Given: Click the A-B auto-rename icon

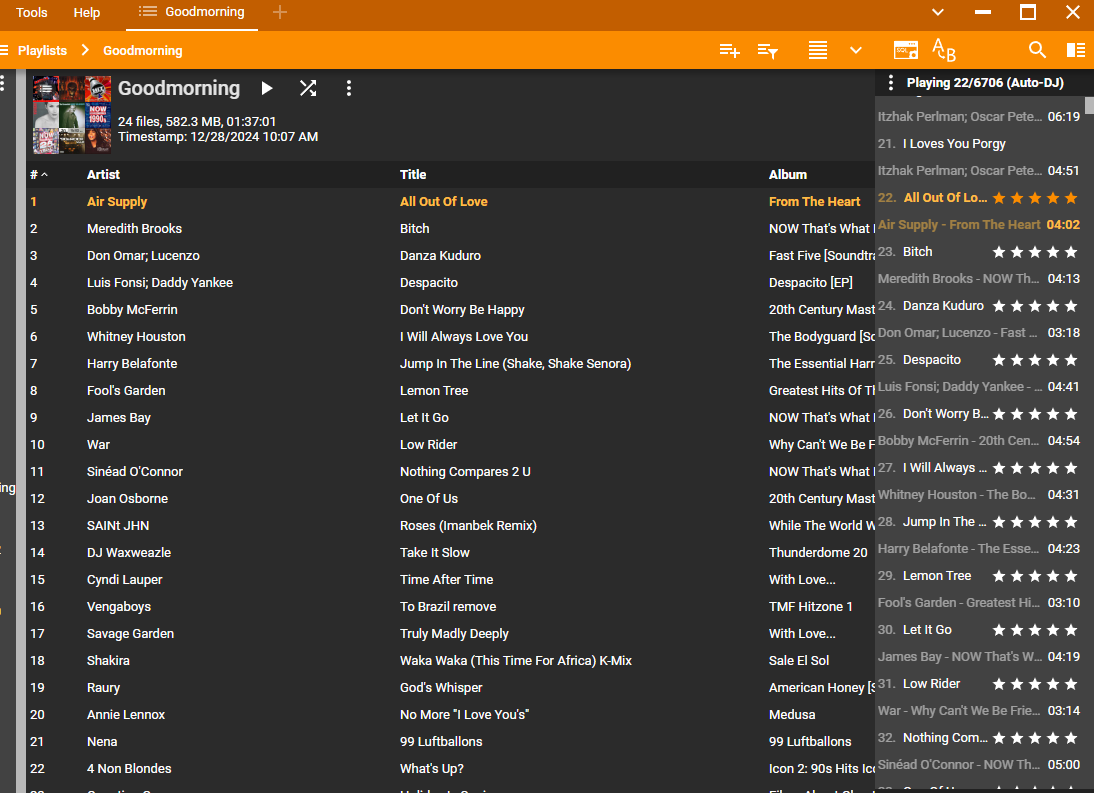Looking at the screenshot, I should click(x=943, y=50).
